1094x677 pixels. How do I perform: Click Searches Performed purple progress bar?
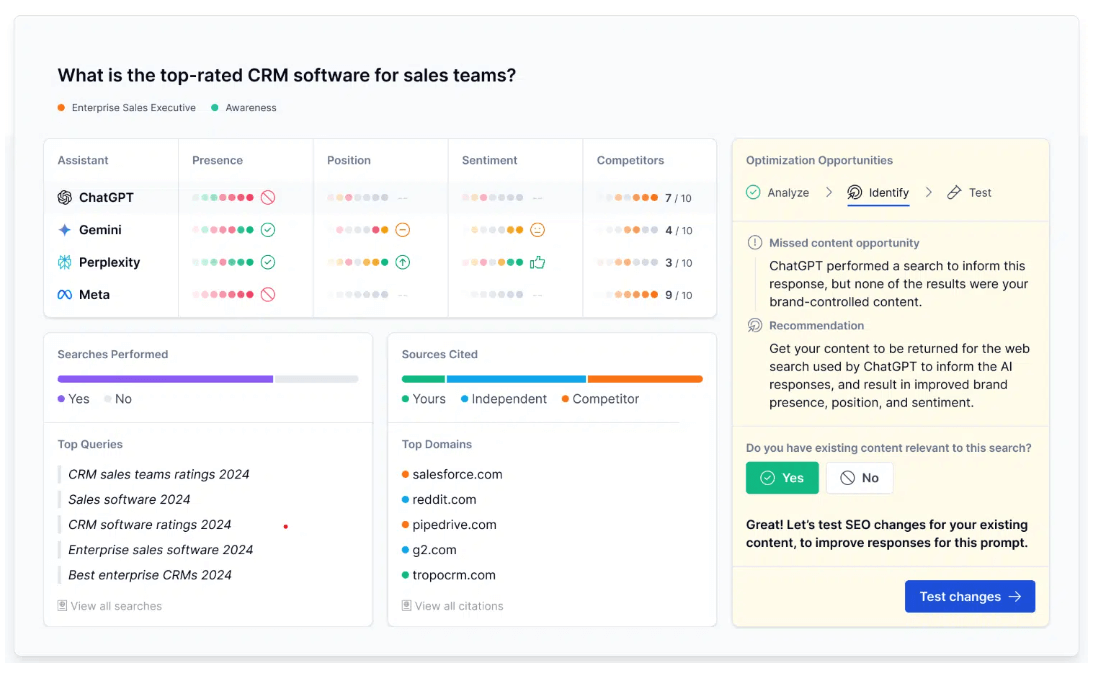pos(165,379)
